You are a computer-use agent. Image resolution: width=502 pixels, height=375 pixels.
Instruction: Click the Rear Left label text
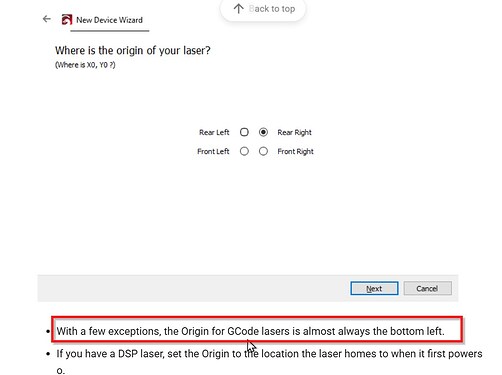pos(214,132)
